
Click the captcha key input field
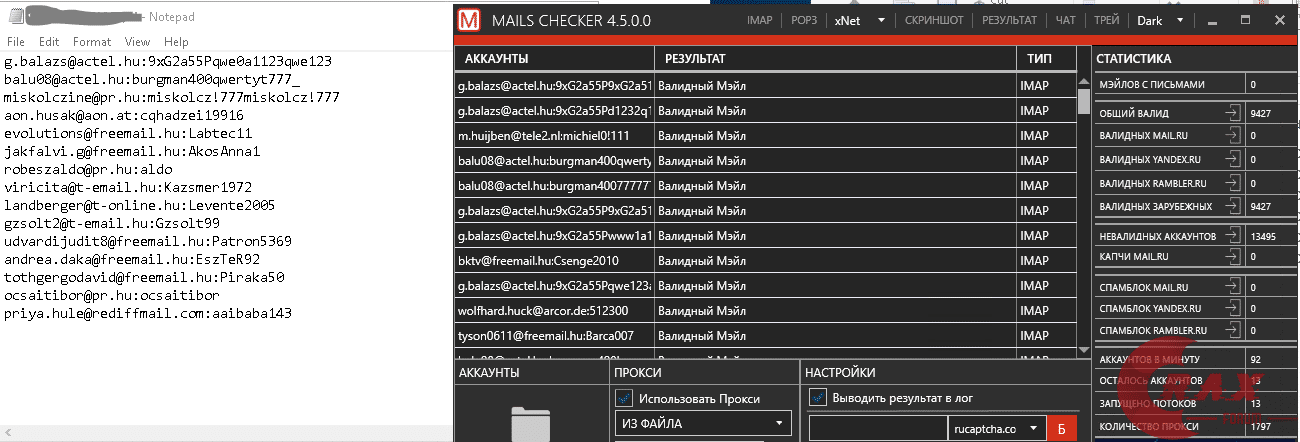click(x=877, y=428)
